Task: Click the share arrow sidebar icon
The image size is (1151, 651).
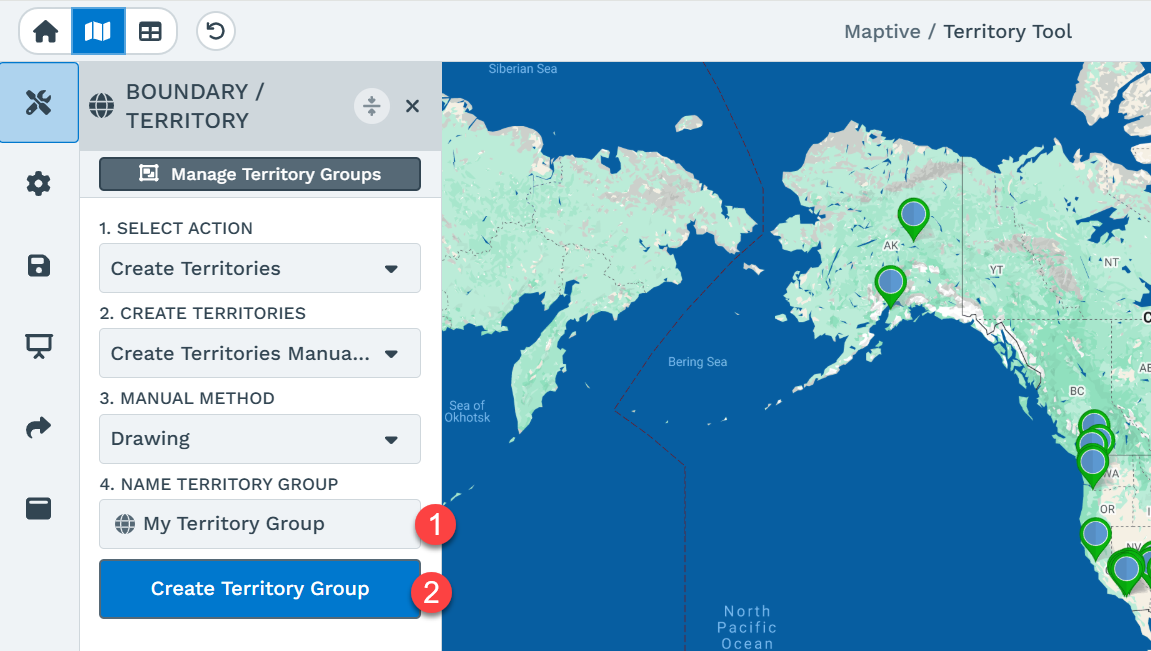Action: click(x=39, y=427)
